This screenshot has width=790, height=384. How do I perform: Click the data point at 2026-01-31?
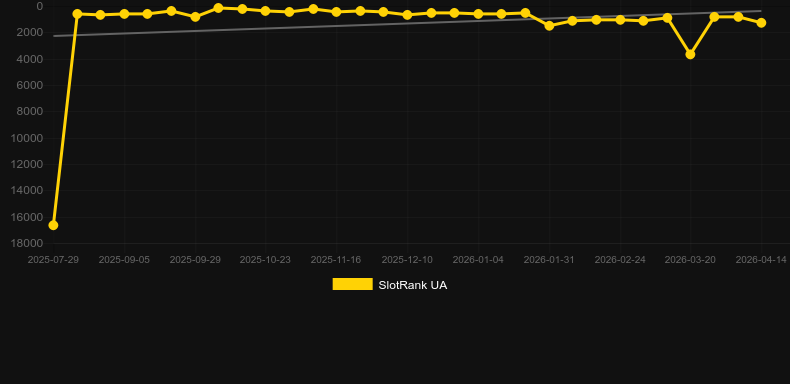pyautogui.click(x=549, y=25)
